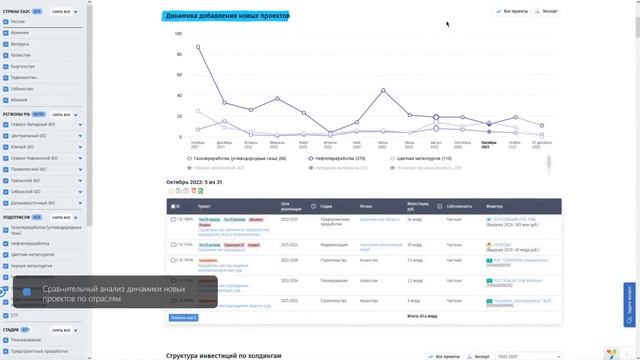Click info icon next to Срок реализации header

pyautogui.click(x=313, y=207)
